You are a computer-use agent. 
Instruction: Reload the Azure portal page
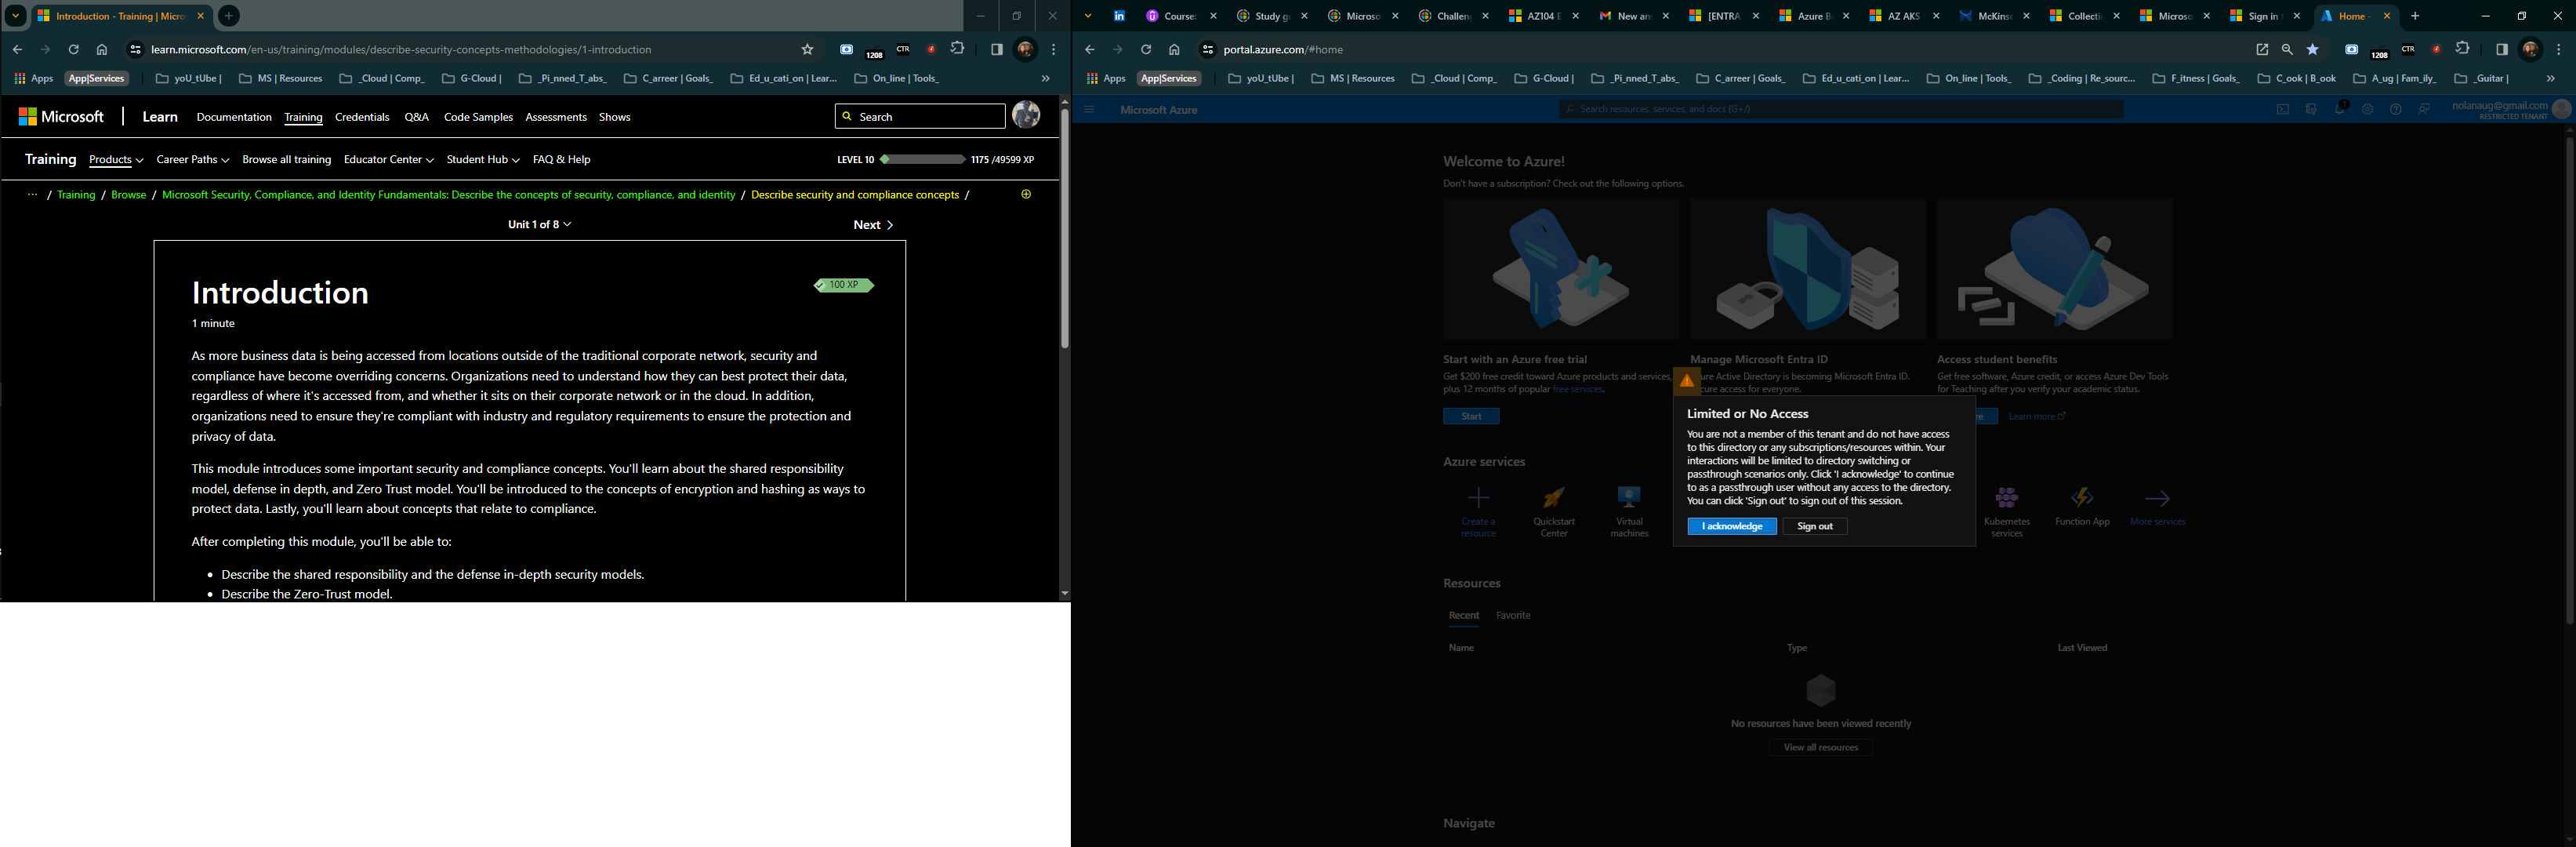1146,49
